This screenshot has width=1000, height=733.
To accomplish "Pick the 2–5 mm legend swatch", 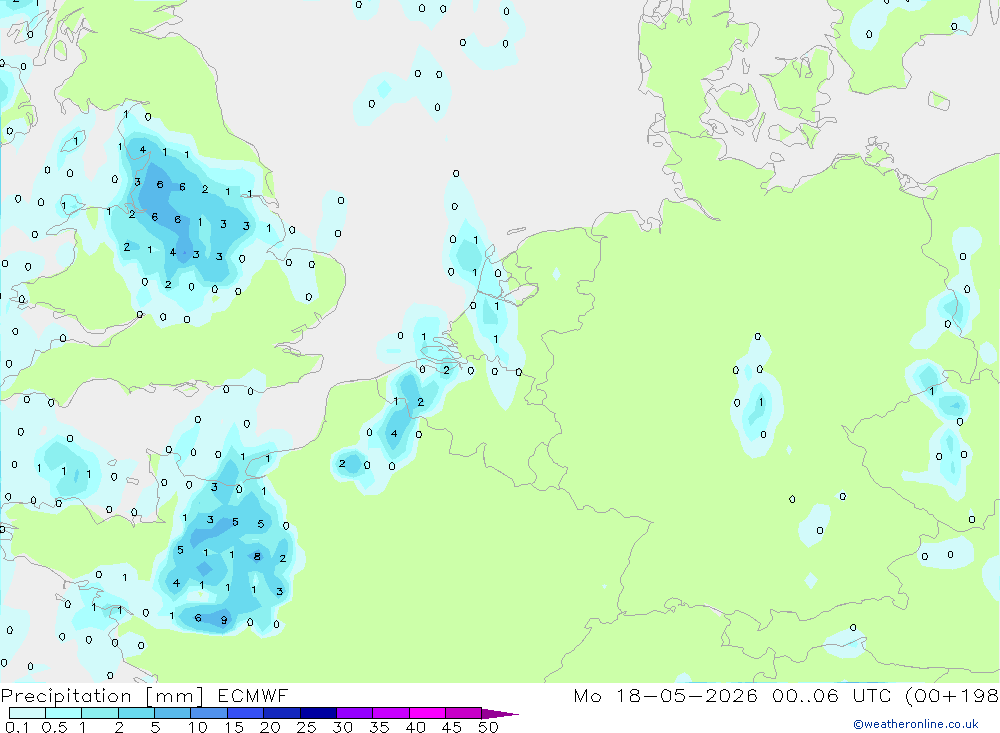I will (136, 713).
